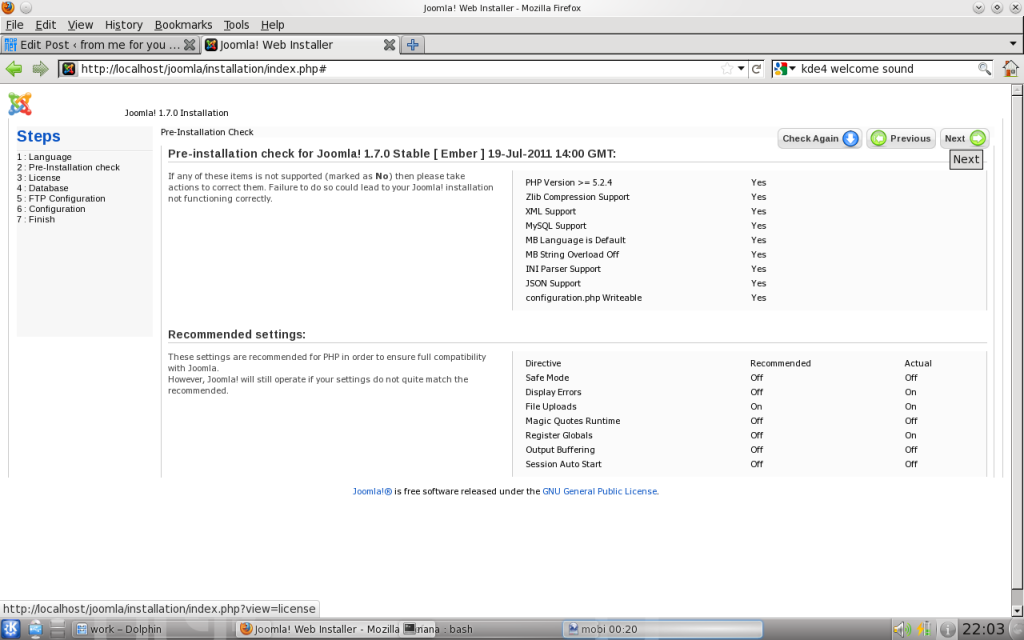Click step '5 : FTP Configuration'
This screenshot has height=640, width=1024.
61,199
